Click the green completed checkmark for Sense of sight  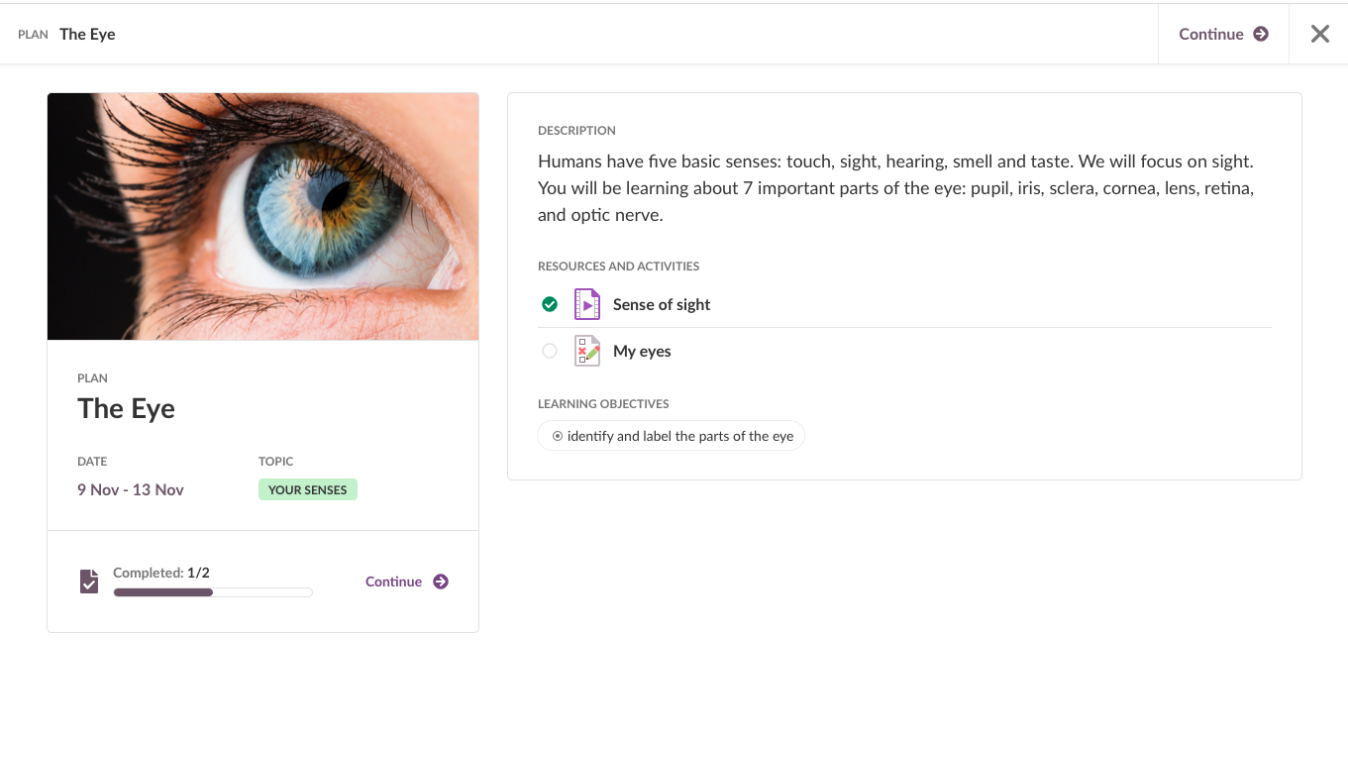(549, 304)
